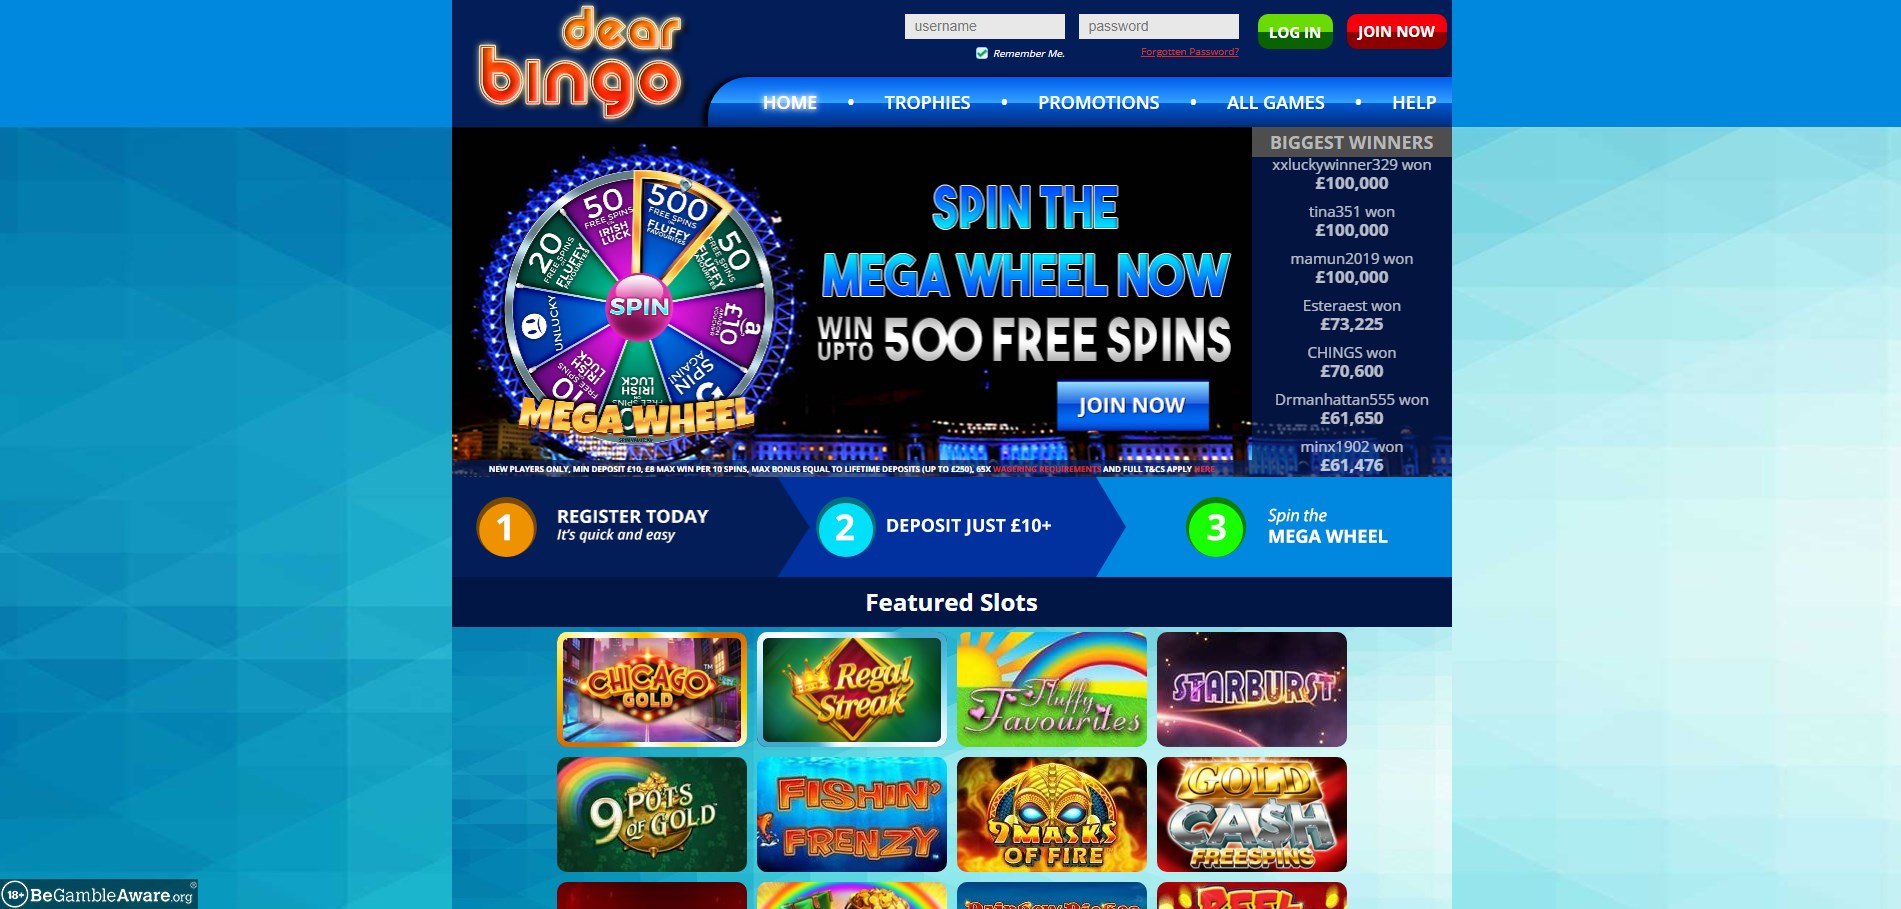Click the teal step 2 circle icon
The width and height of the screenshot is (1901, 909).
[x=845, y=527]
